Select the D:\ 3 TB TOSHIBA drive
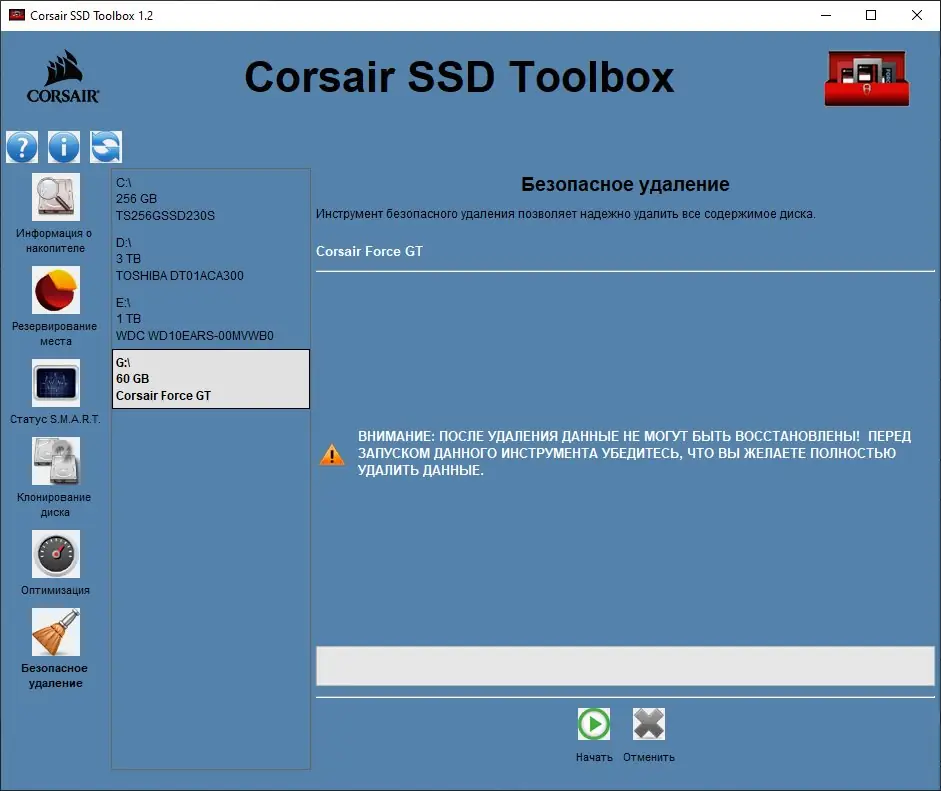 coord(211,259)
